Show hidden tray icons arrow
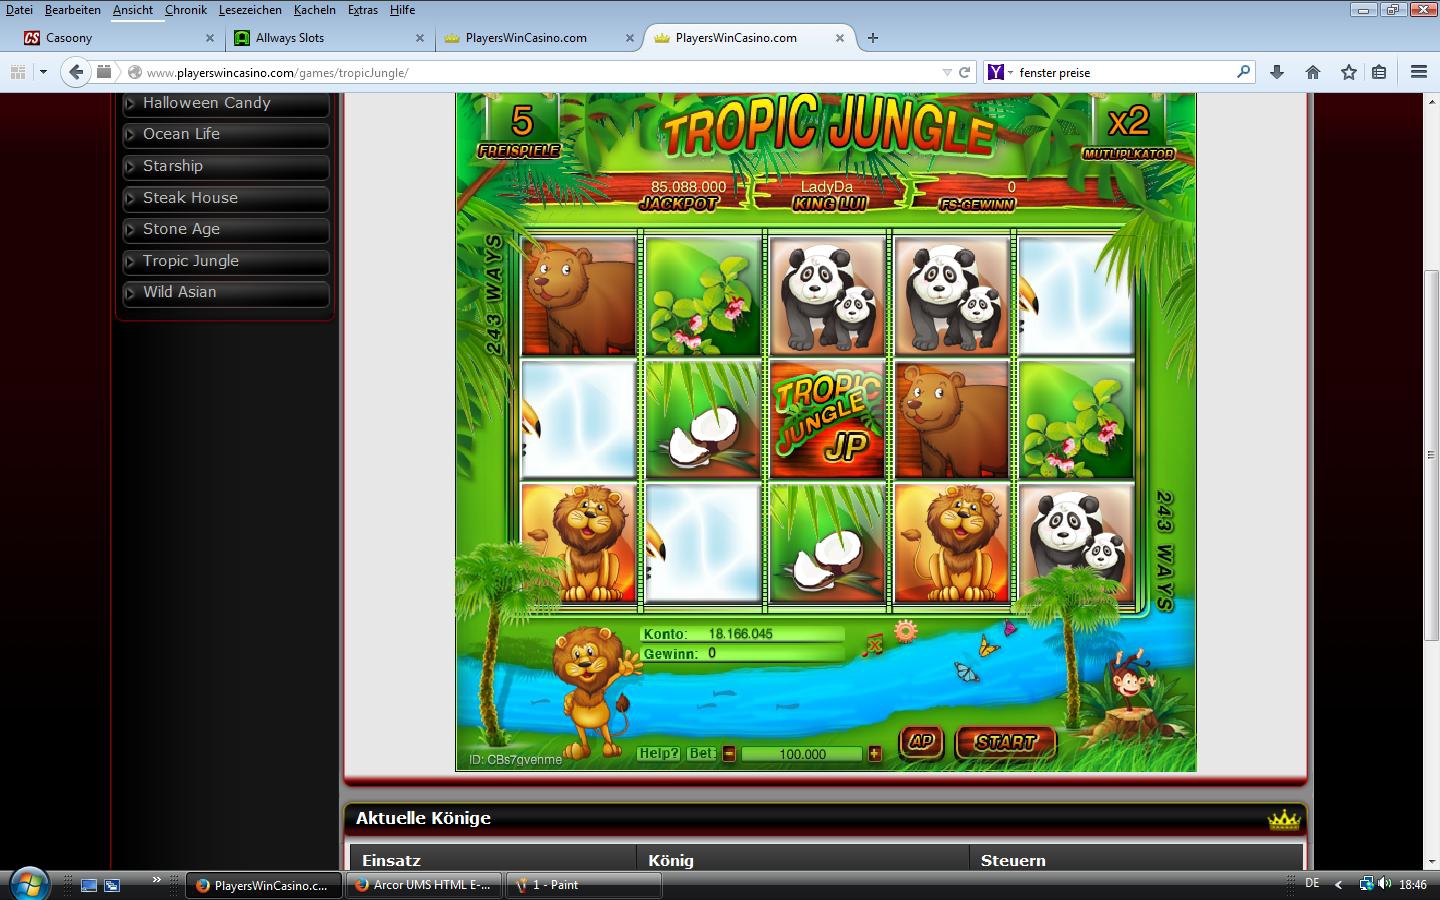The image size is (1440, 900). pos(1339,884)
